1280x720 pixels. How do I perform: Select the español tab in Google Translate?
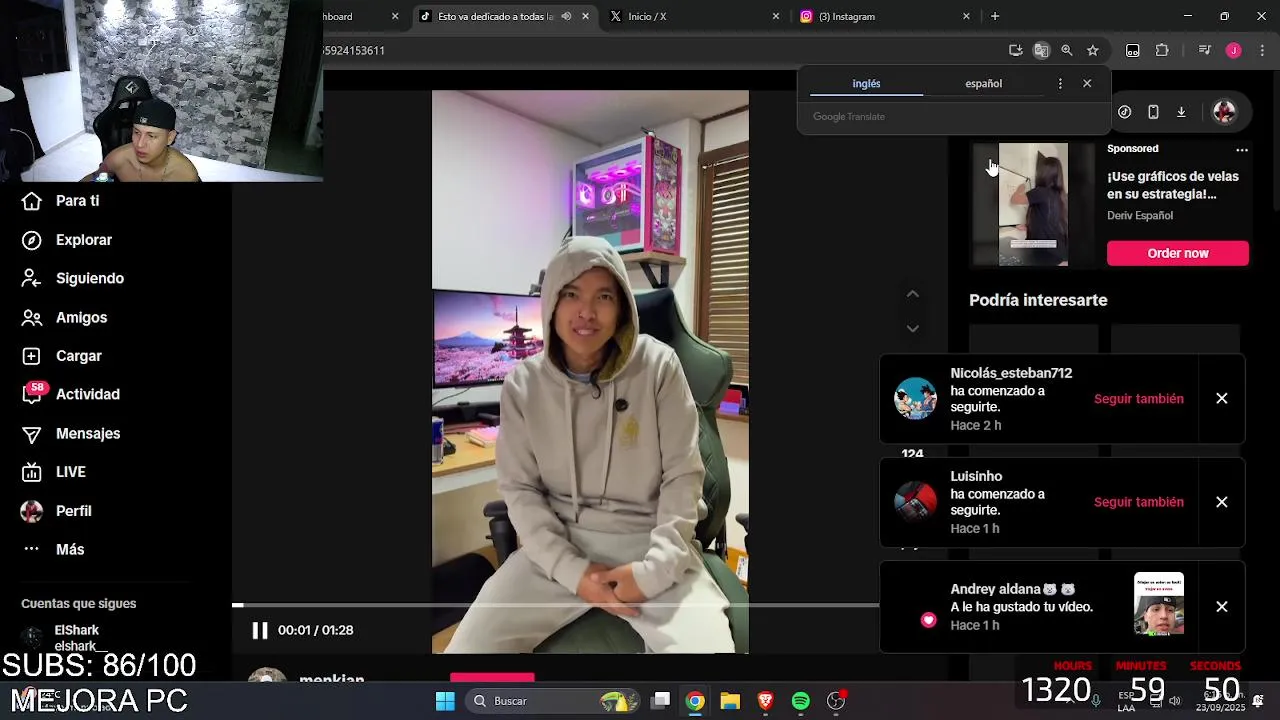click(x=983, y=84)
